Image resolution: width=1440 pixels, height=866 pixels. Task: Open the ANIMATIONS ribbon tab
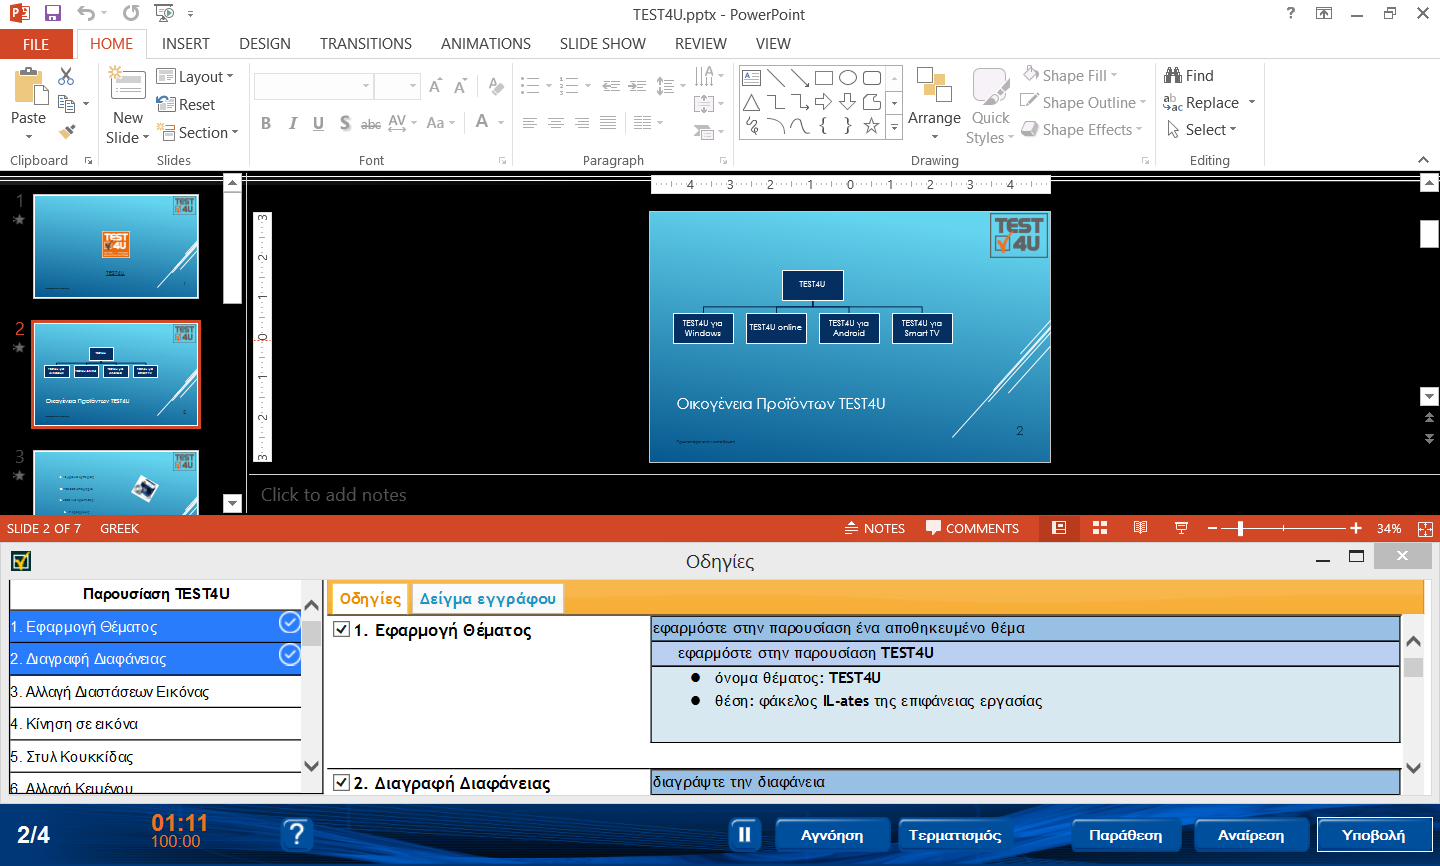pos(486,44)
